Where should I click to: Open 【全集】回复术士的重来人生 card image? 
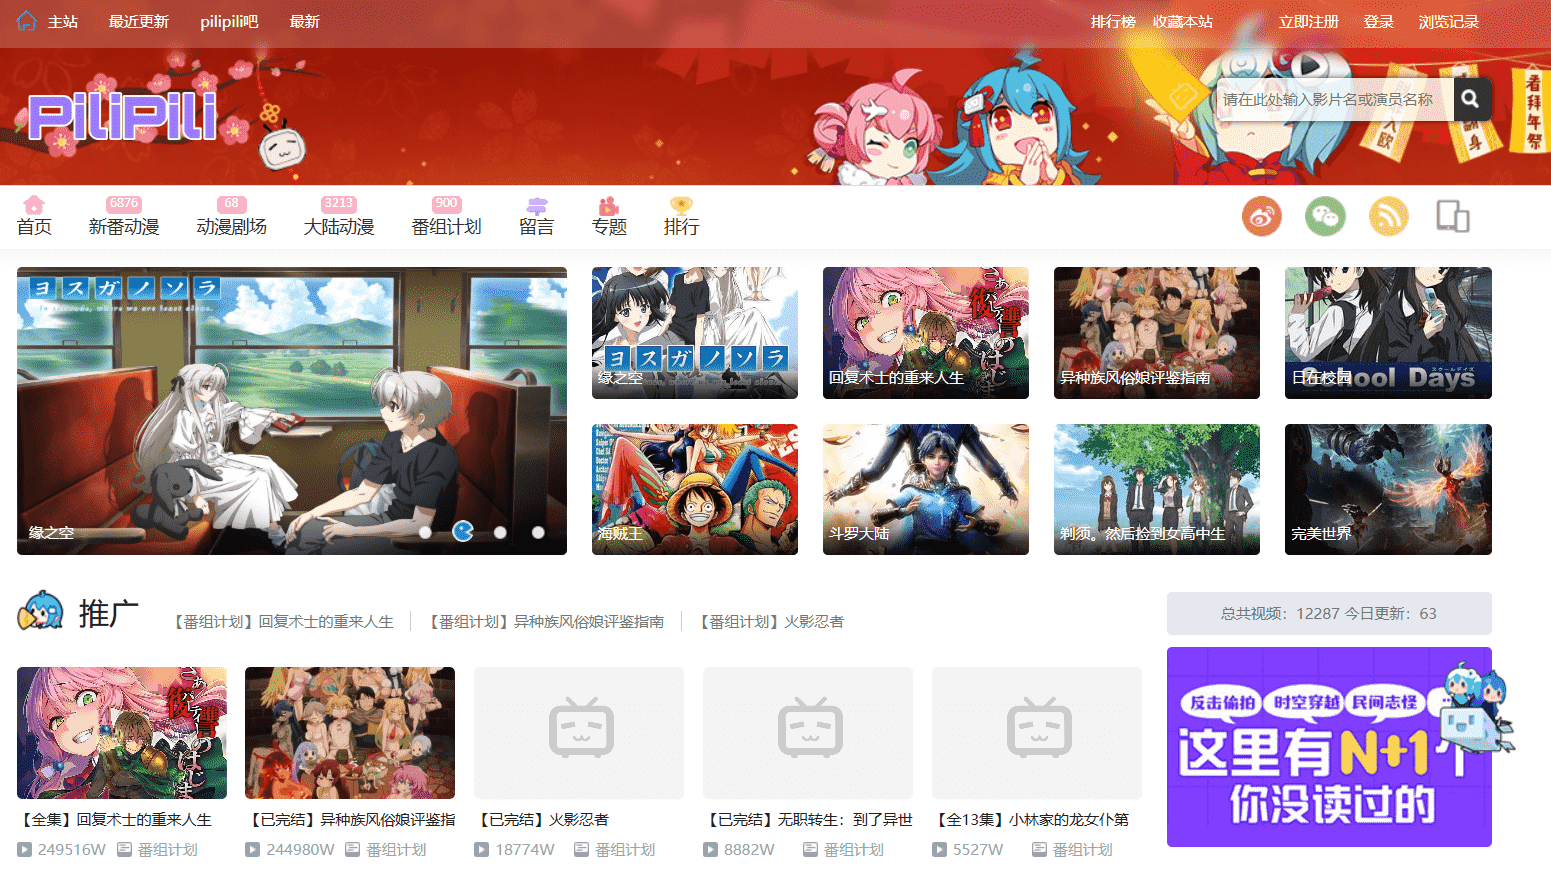(122, 733)
